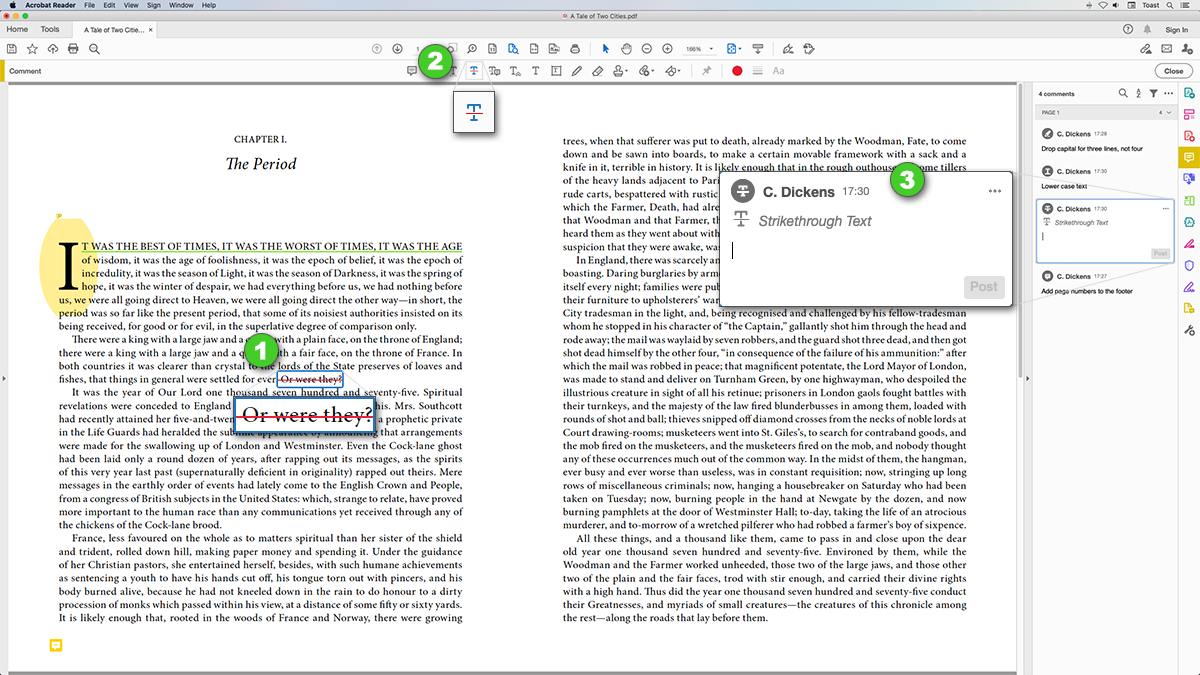
Task: Select the sticky note comment tool
Action: (412, 71)
